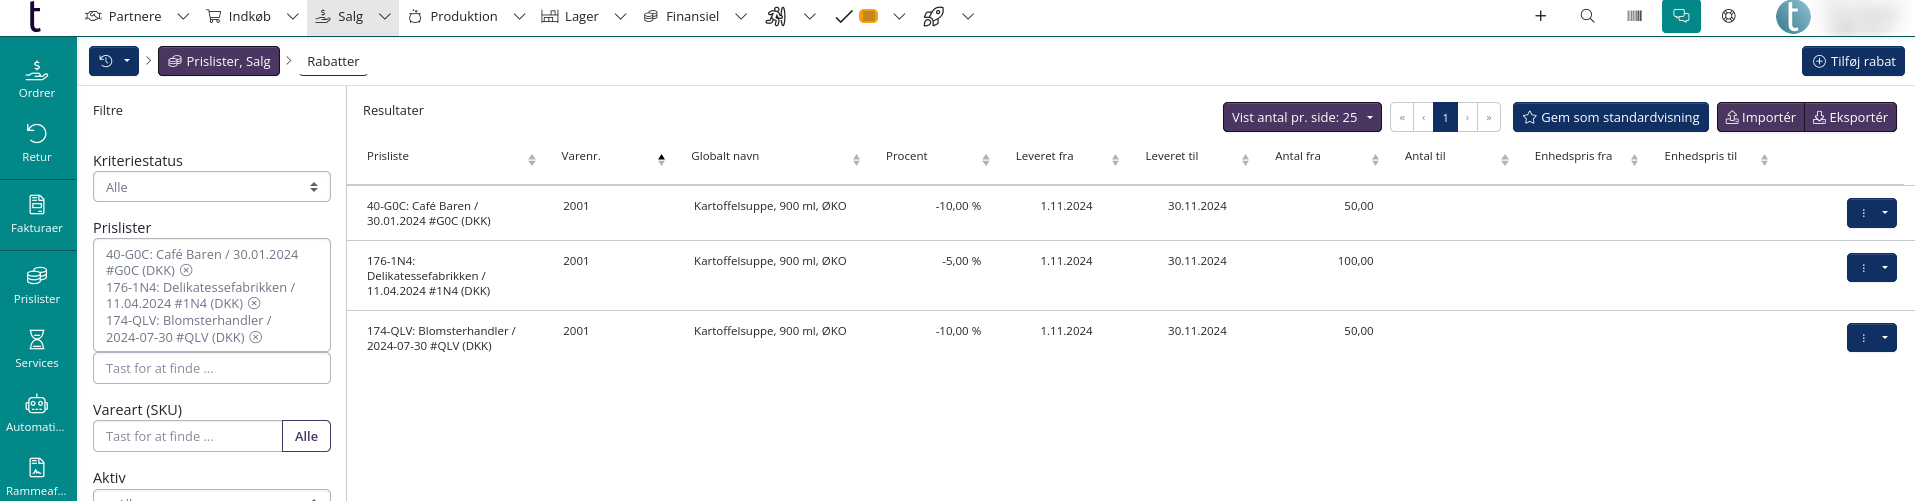
Task: Go to Fakturaer in sidebar
Action: click(37, 213)
